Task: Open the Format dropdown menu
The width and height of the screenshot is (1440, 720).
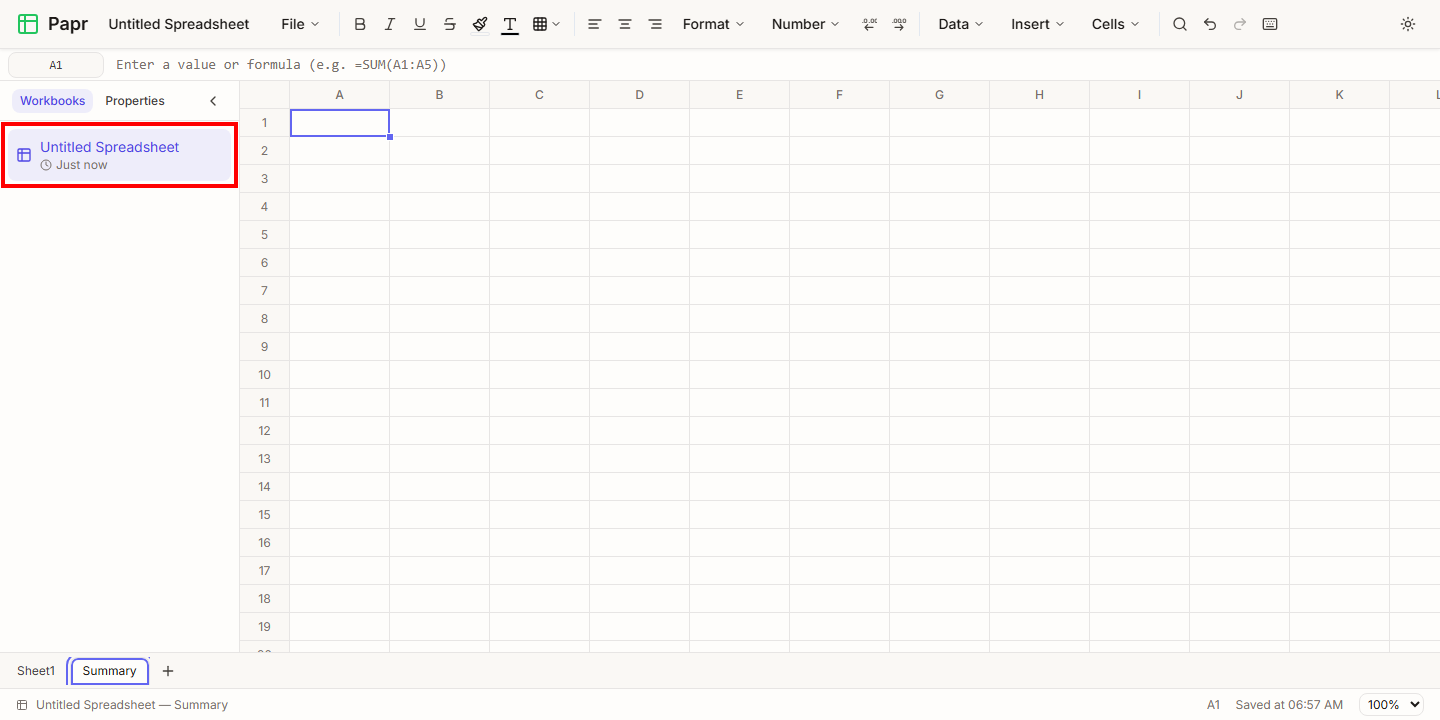Action: (713, 24)
